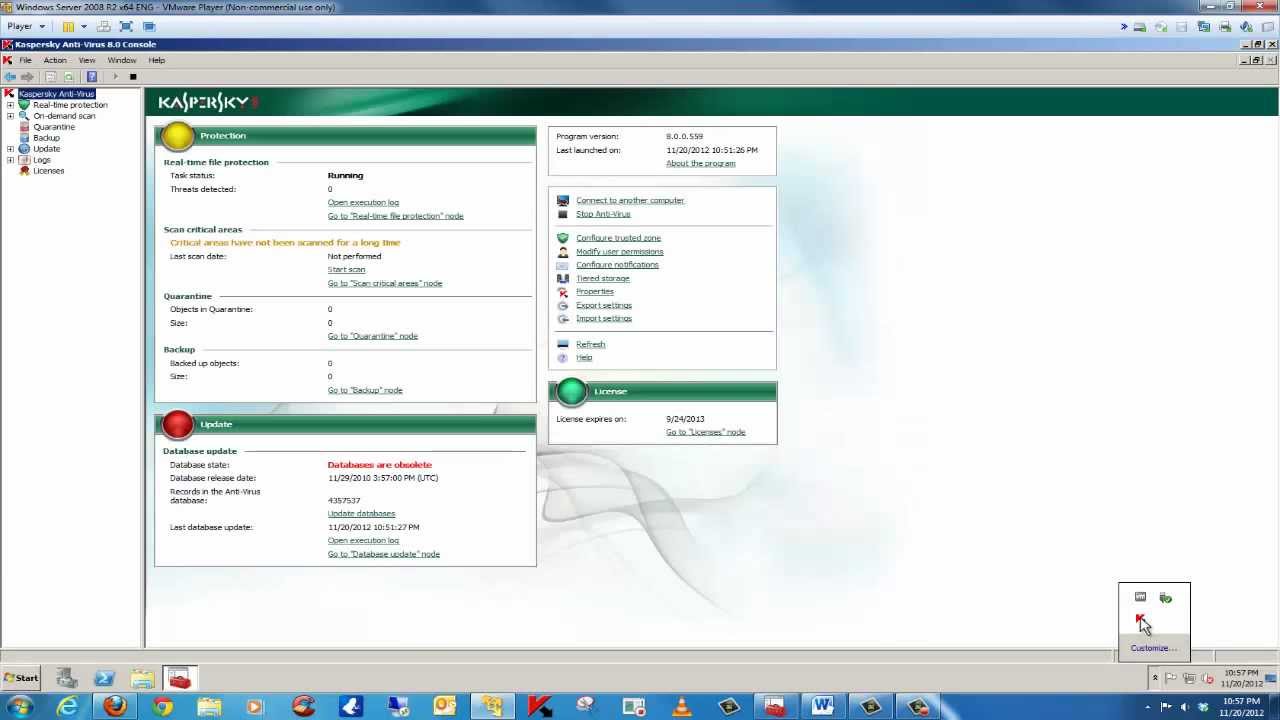Click the Back arrow in console toolbar

(10, 77)
